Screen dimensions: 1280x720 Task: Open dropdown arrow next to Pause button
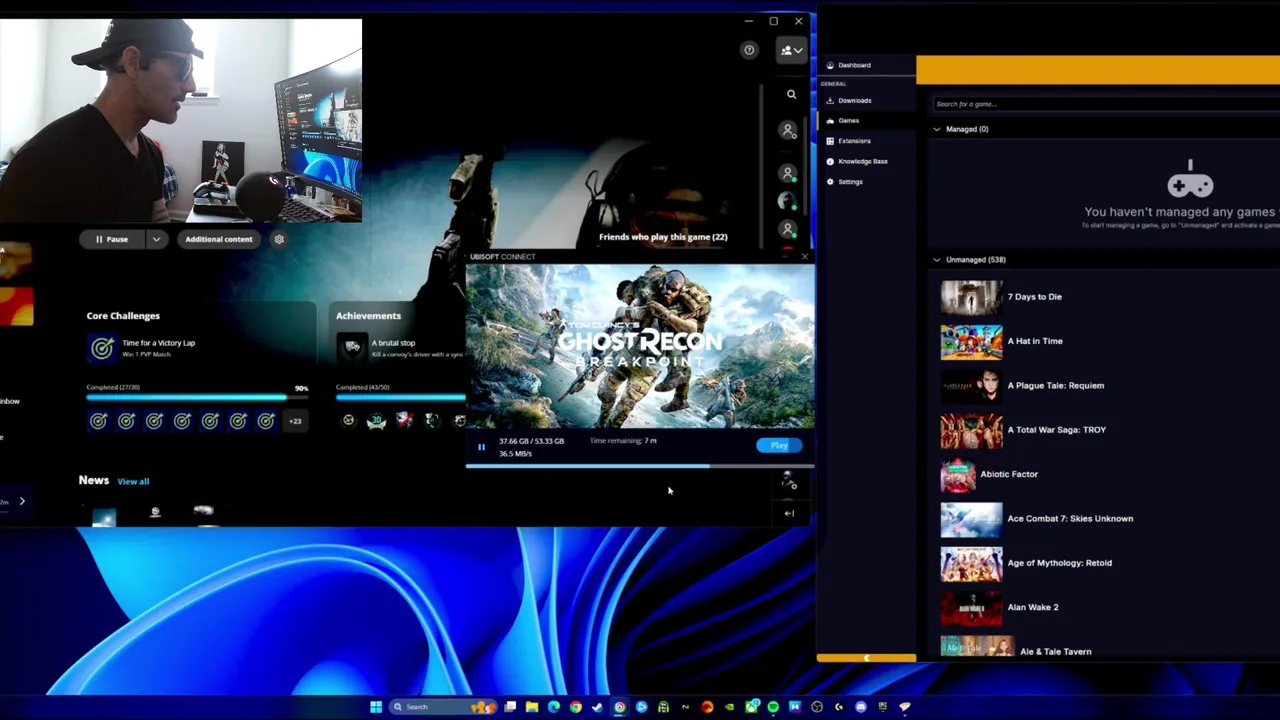156,239
